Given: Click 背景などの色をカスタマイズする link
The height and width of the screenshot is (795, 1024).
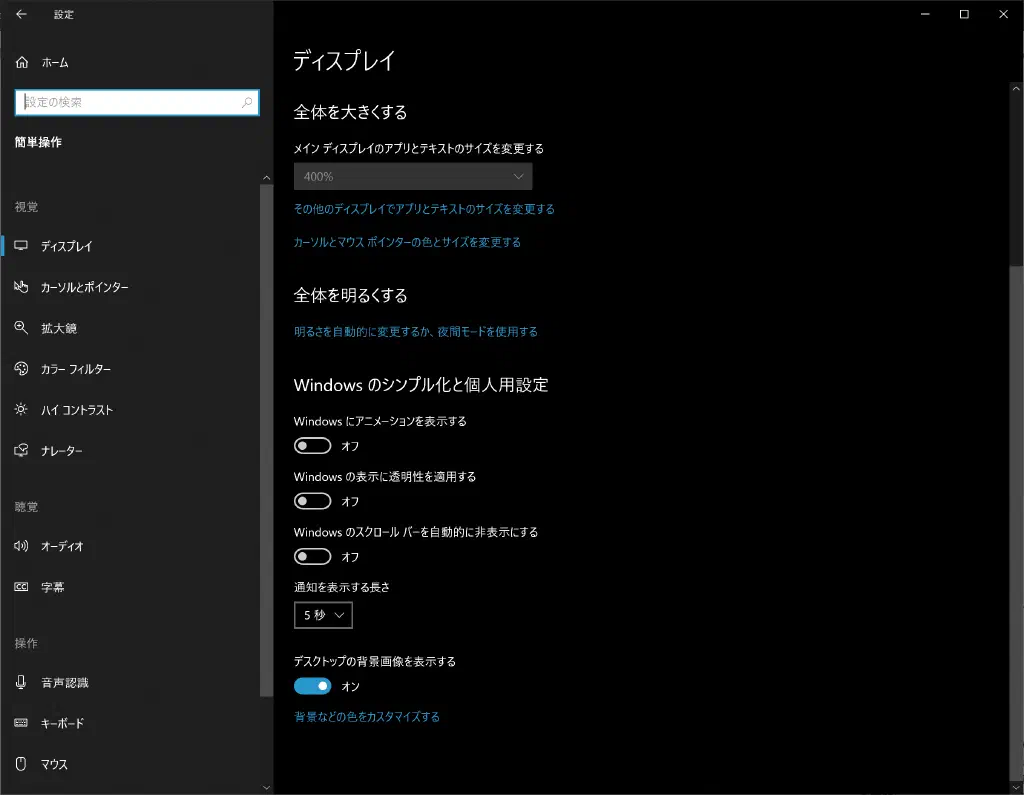Looking at the screenshot, I should (x=367, y=717).
